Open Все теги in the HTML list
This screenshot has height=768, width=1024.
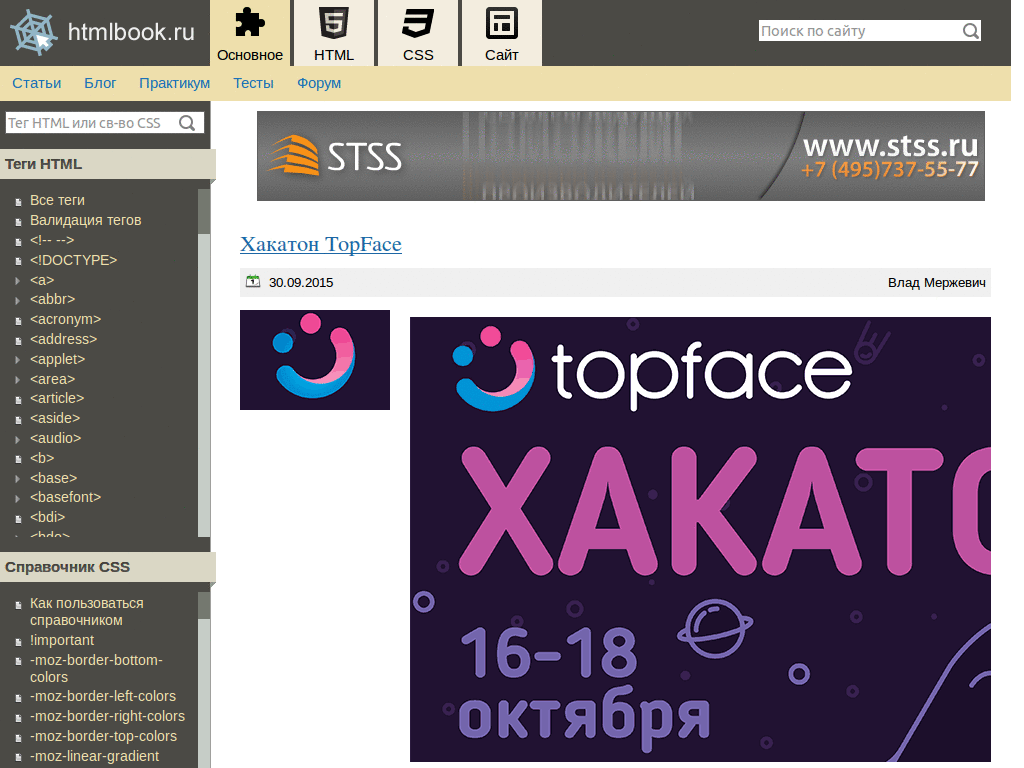(57, 200)
